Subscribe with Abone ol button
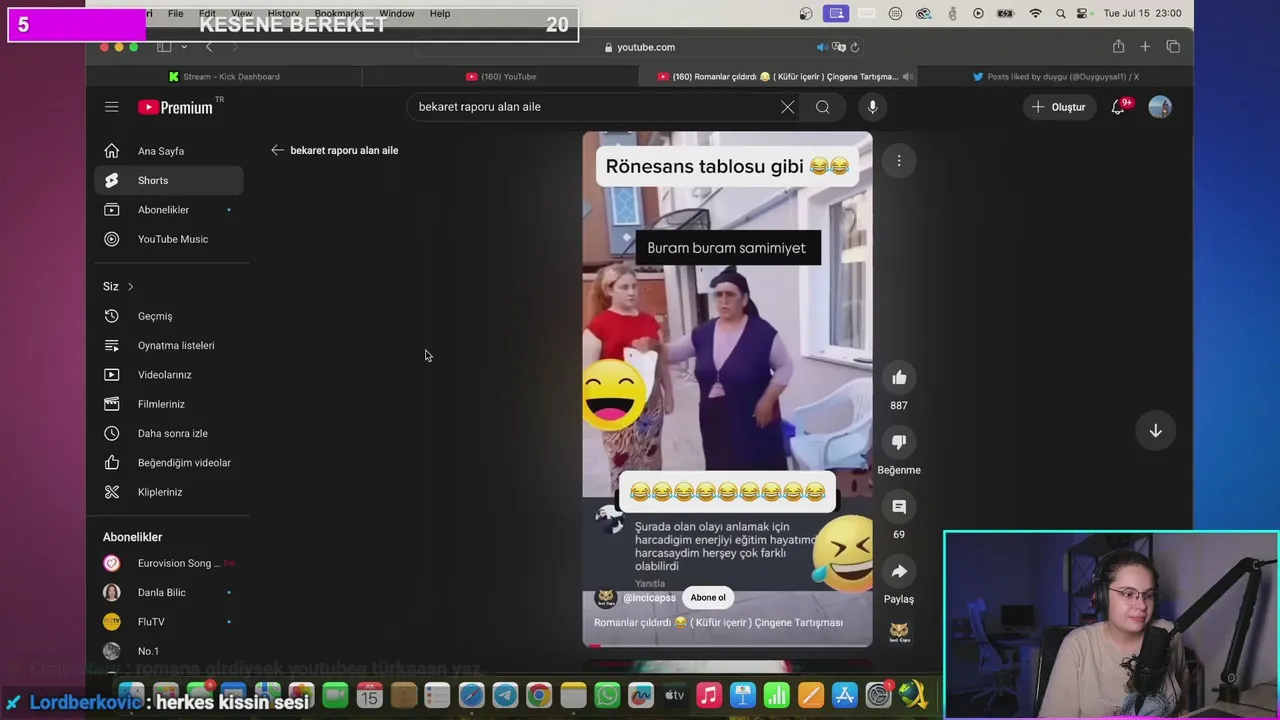This screenshot has width=1280, height=720. click(708, 598)
